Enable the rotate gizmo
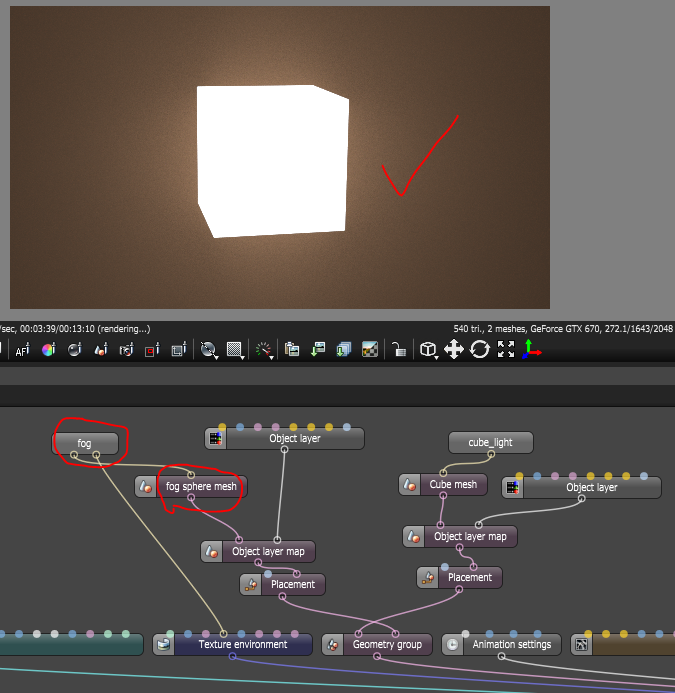 pyautogui.click(x=480, y=350)
